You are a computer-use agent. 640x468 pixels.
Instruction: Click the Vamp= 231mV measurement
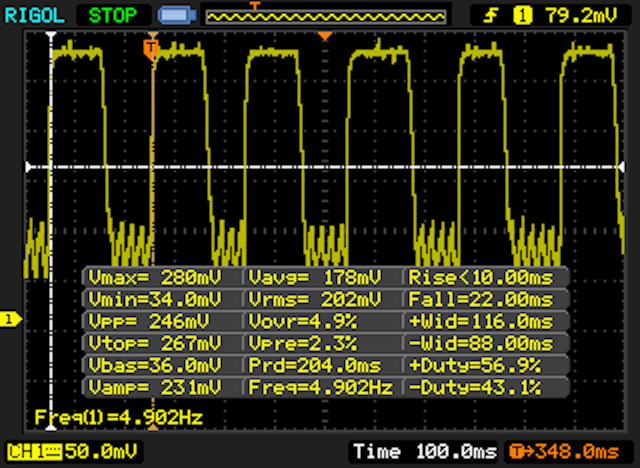tap(155, 387)
